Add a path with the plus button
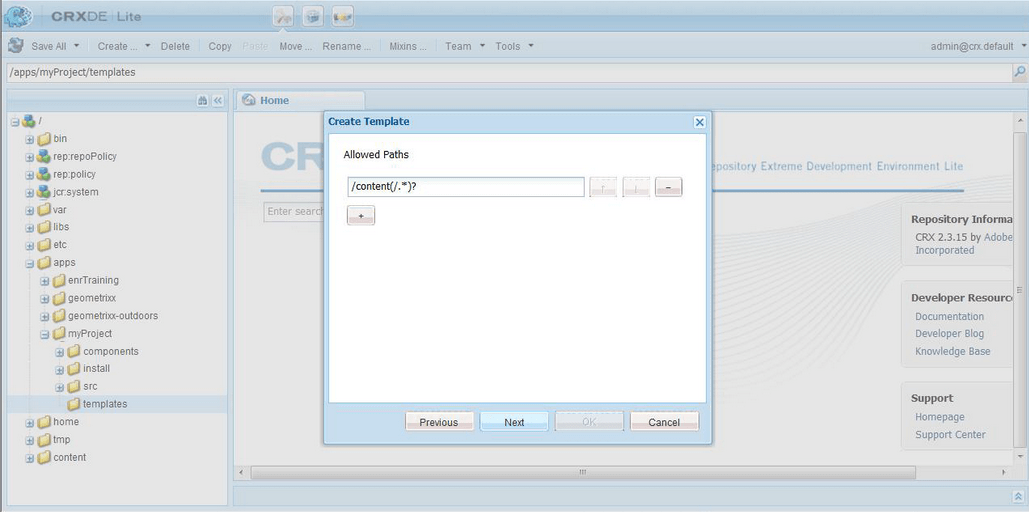 [361, 215]
